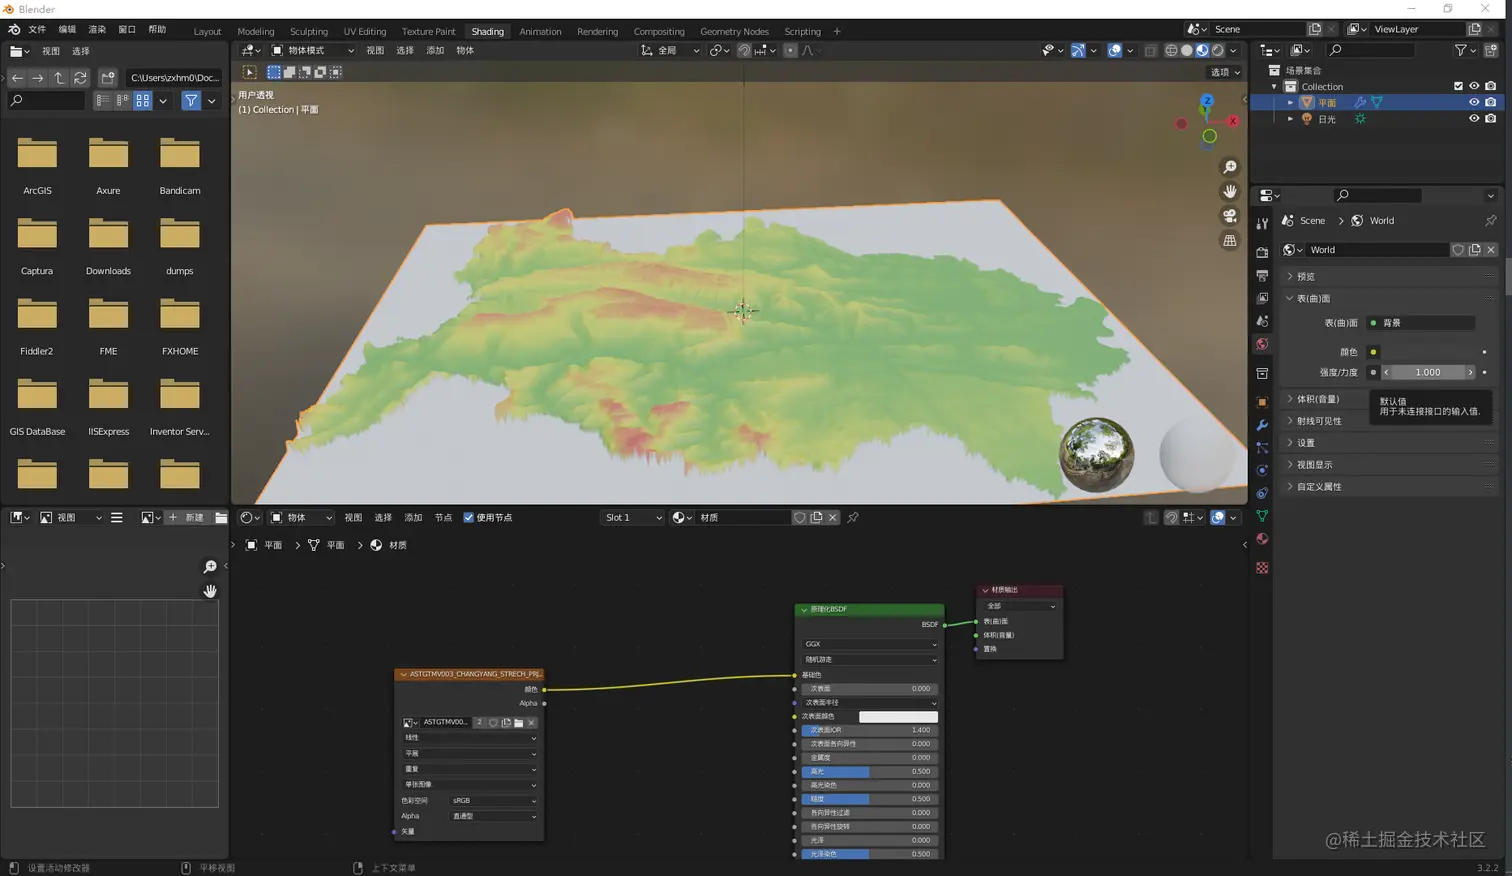This screenshot has height=876, width=1512.
Task: Expand the 体积(音量) panel
Action: [1317, 399]
